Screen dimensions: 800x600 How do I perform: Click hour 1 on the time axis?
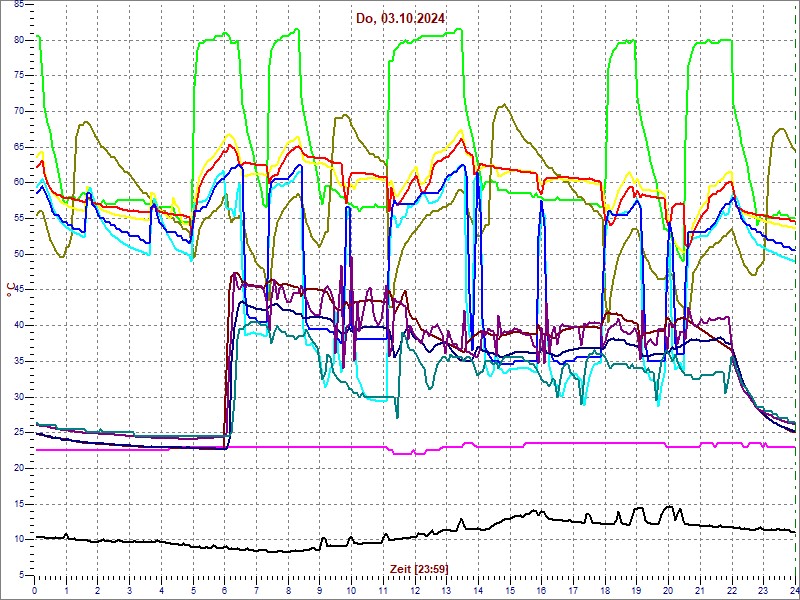click(x=66, y=590)
